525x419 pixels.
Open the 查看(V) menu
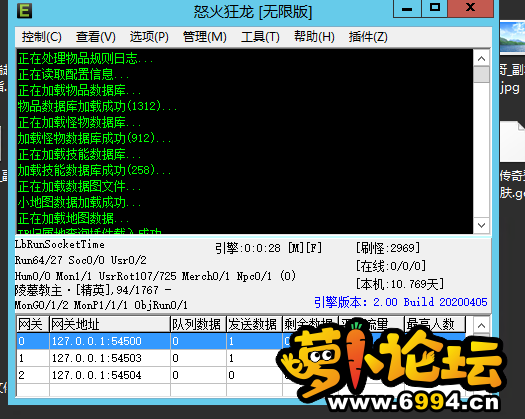[x=95, y=37]
